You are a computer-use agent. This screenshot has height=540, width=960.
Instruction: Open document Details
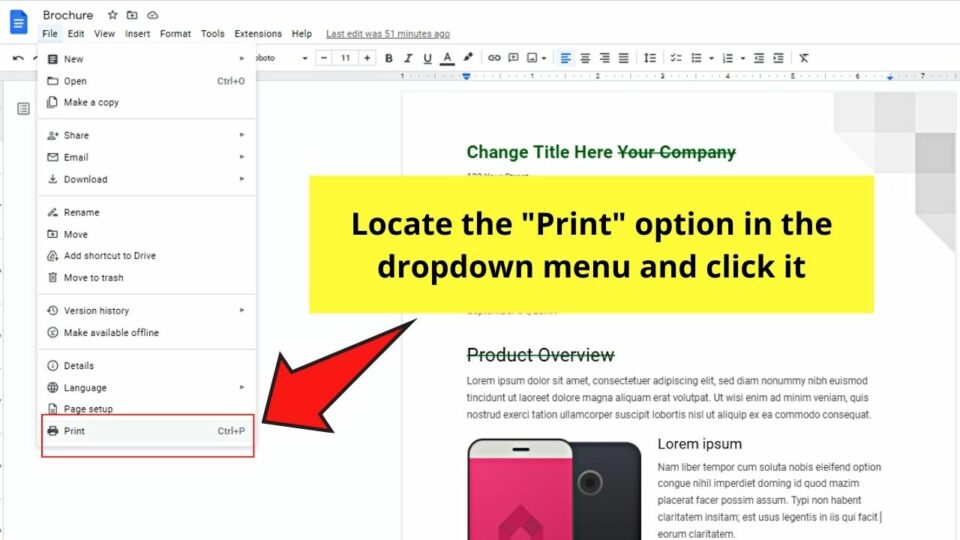(x=147, y=366)
